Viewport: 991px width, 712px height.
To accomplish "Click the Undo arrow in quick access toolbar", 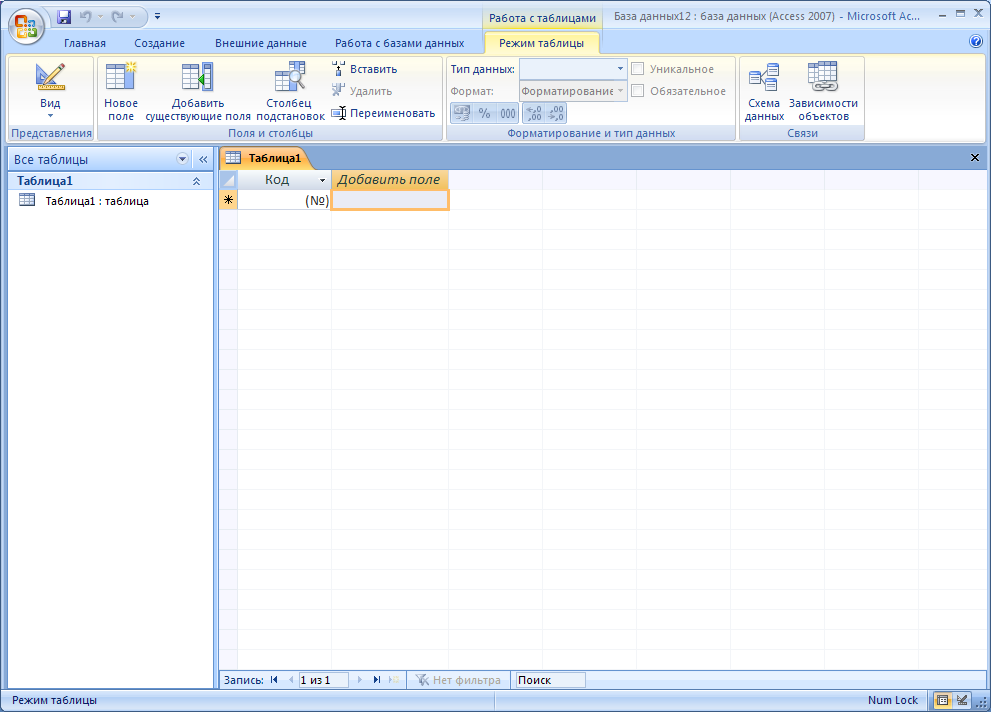I will [85, 16].
